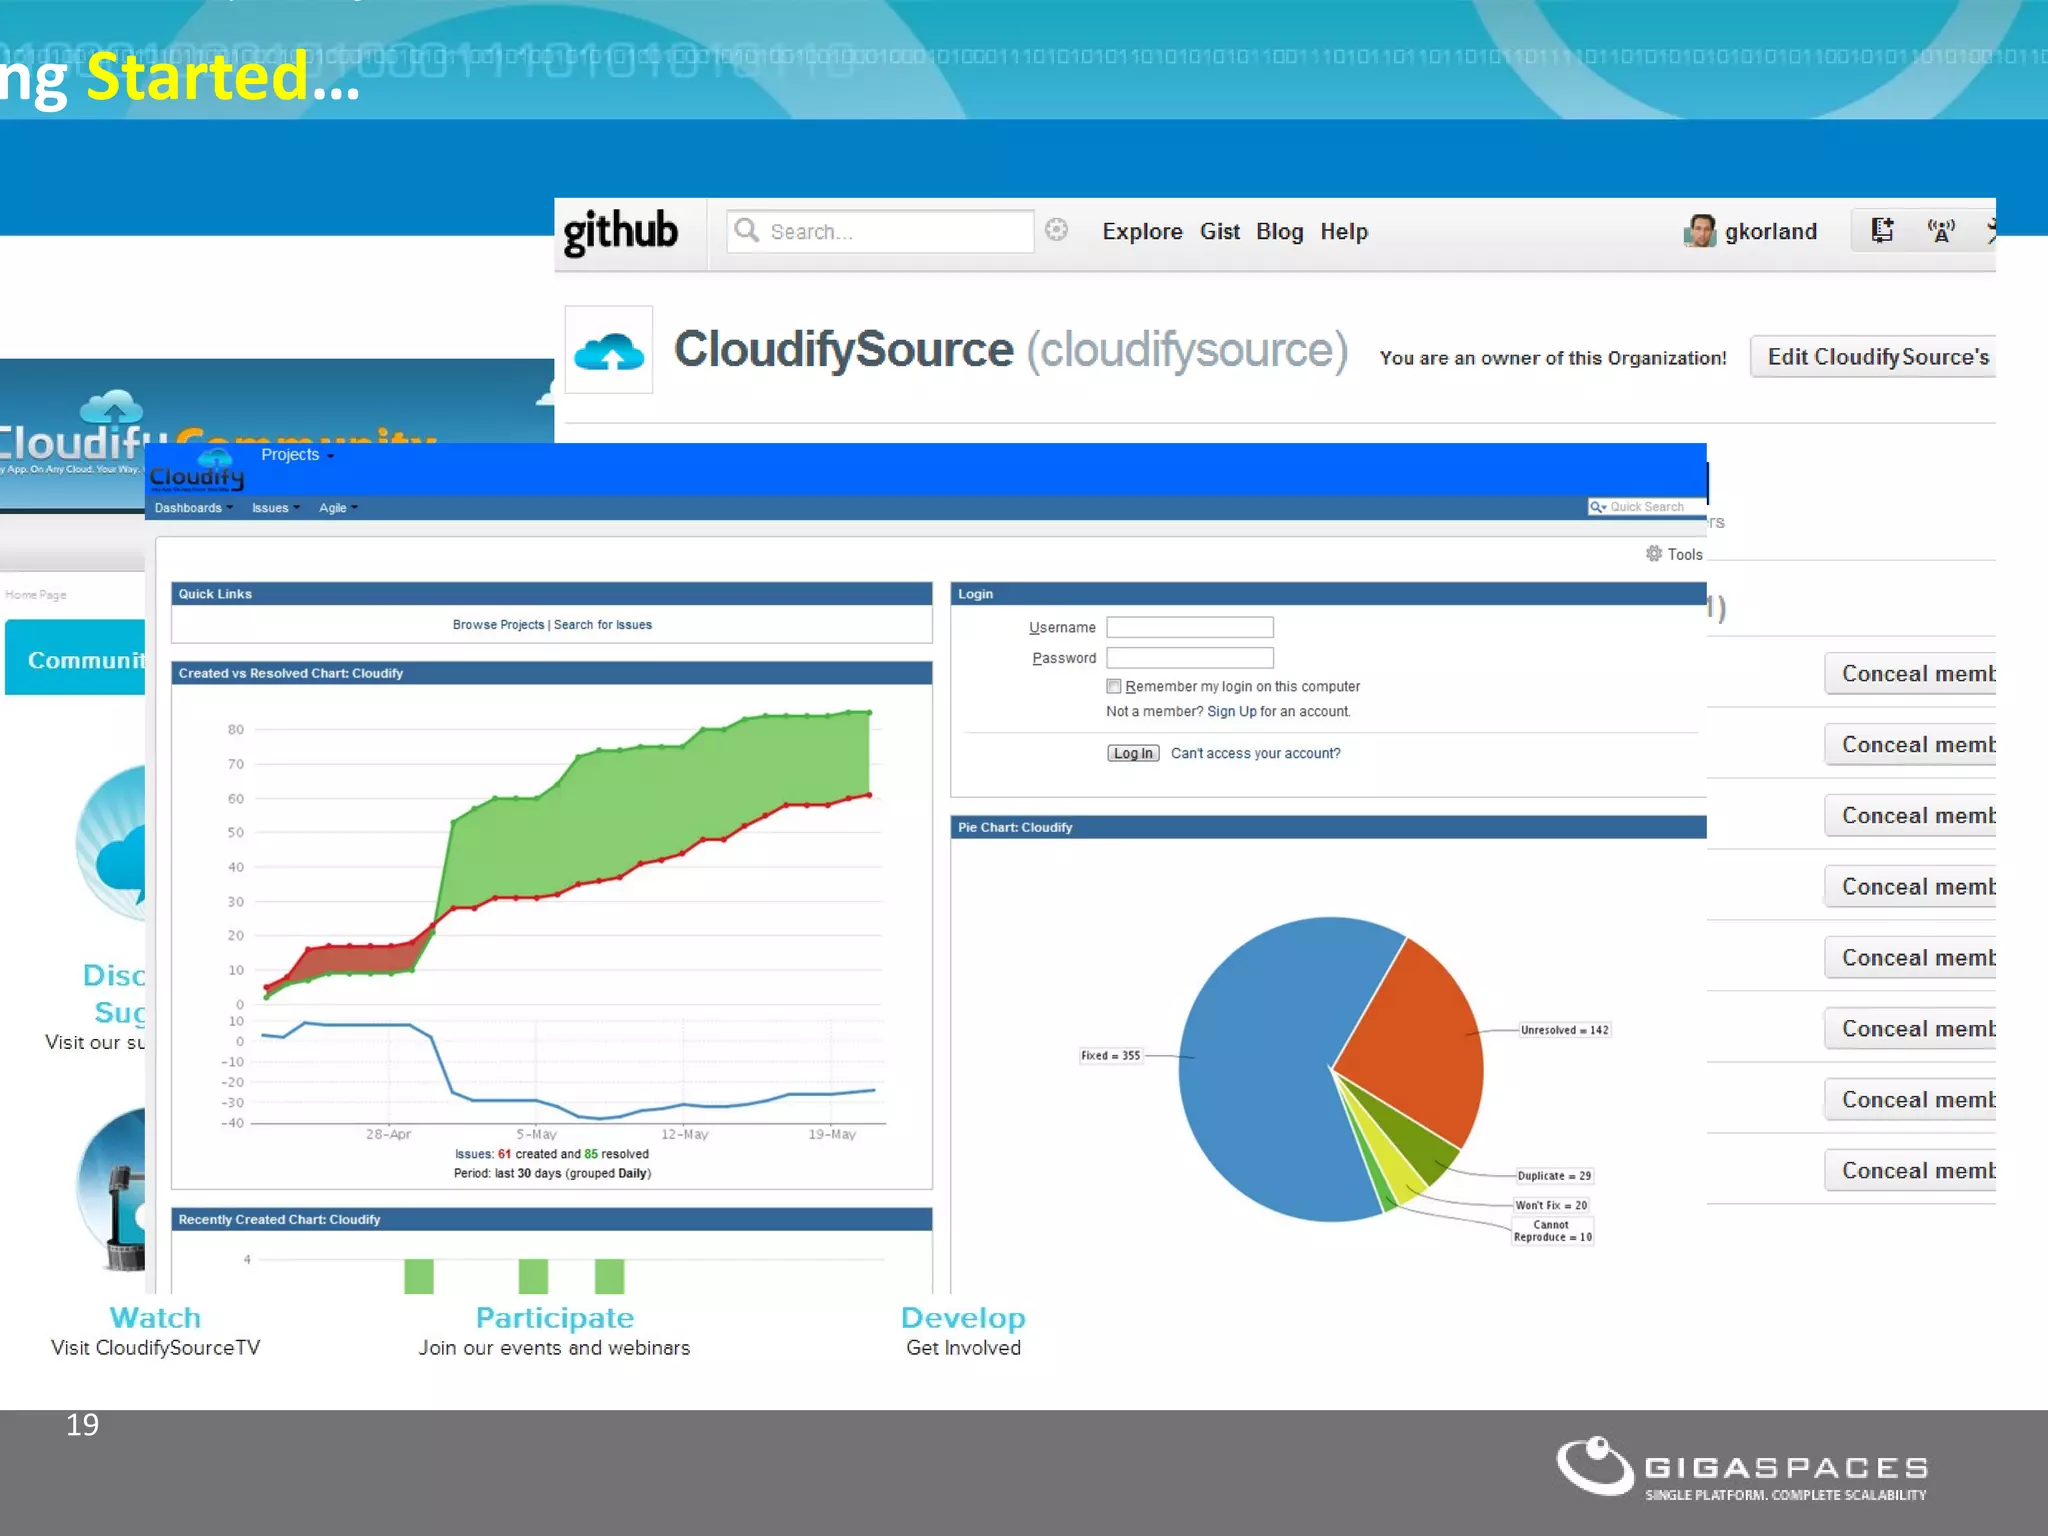Click the GitHub logo
This screenshot has width=2048, height=1536.
(620, 232)
